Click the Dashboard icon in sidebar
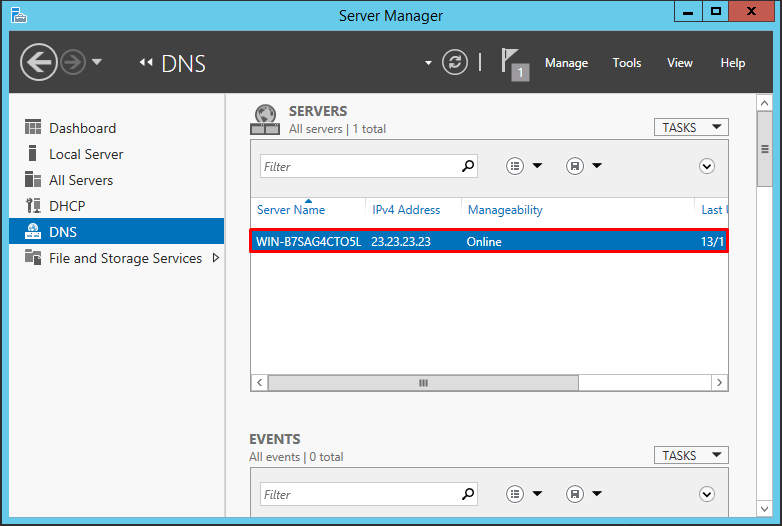782x526 pixels. coord(33,128)
